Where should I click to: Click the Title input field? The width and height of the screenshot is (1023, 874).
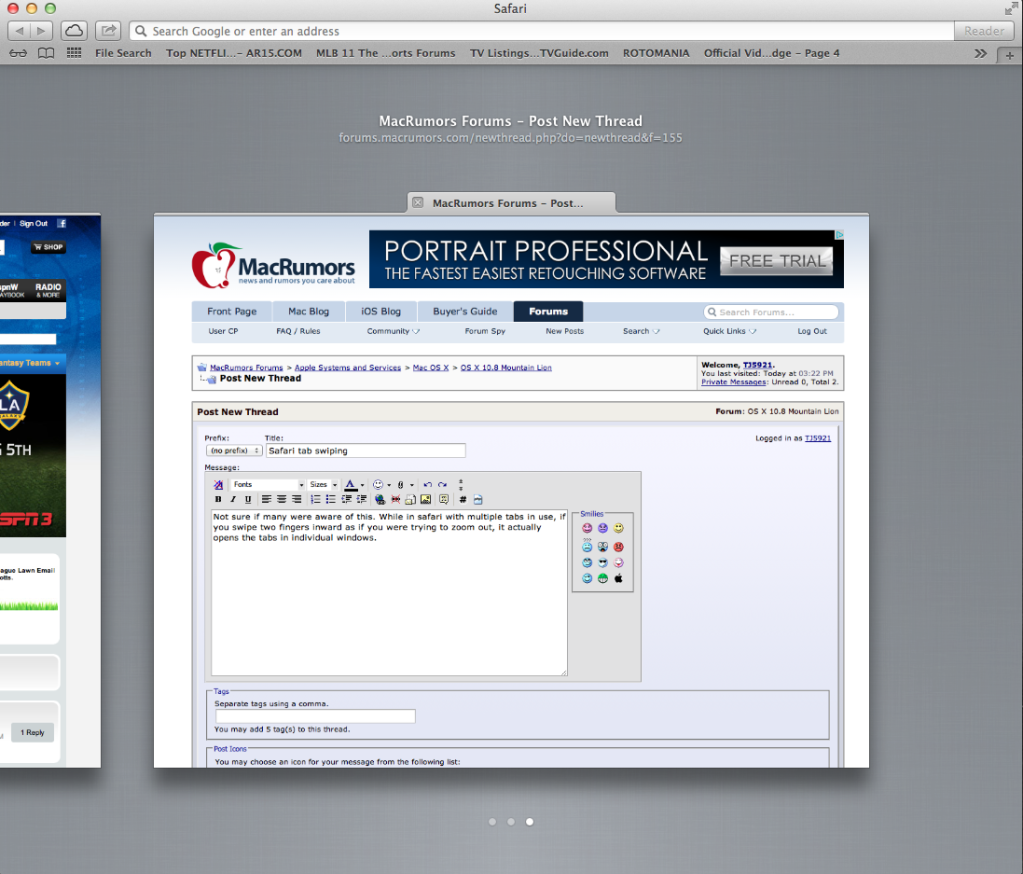(365, 451)
